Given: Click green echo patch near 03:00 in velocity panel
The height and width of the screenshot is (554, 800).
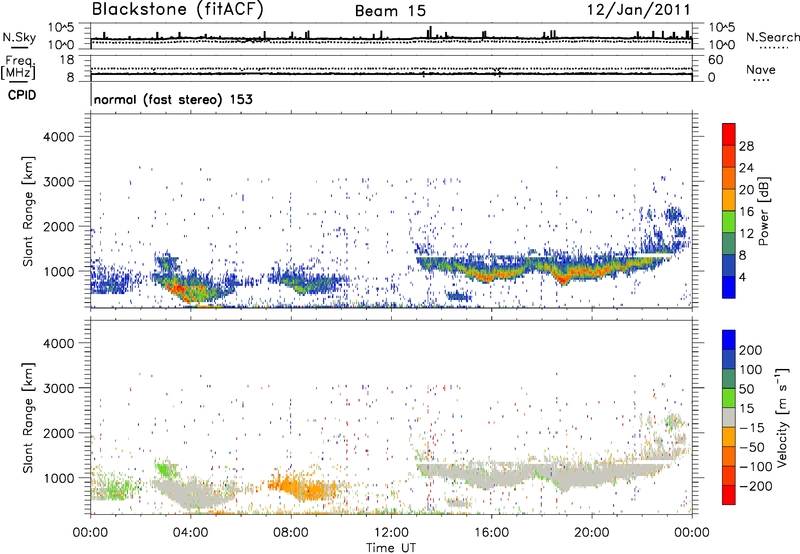Looking at the screenshot, I should (x=164, y=468).
